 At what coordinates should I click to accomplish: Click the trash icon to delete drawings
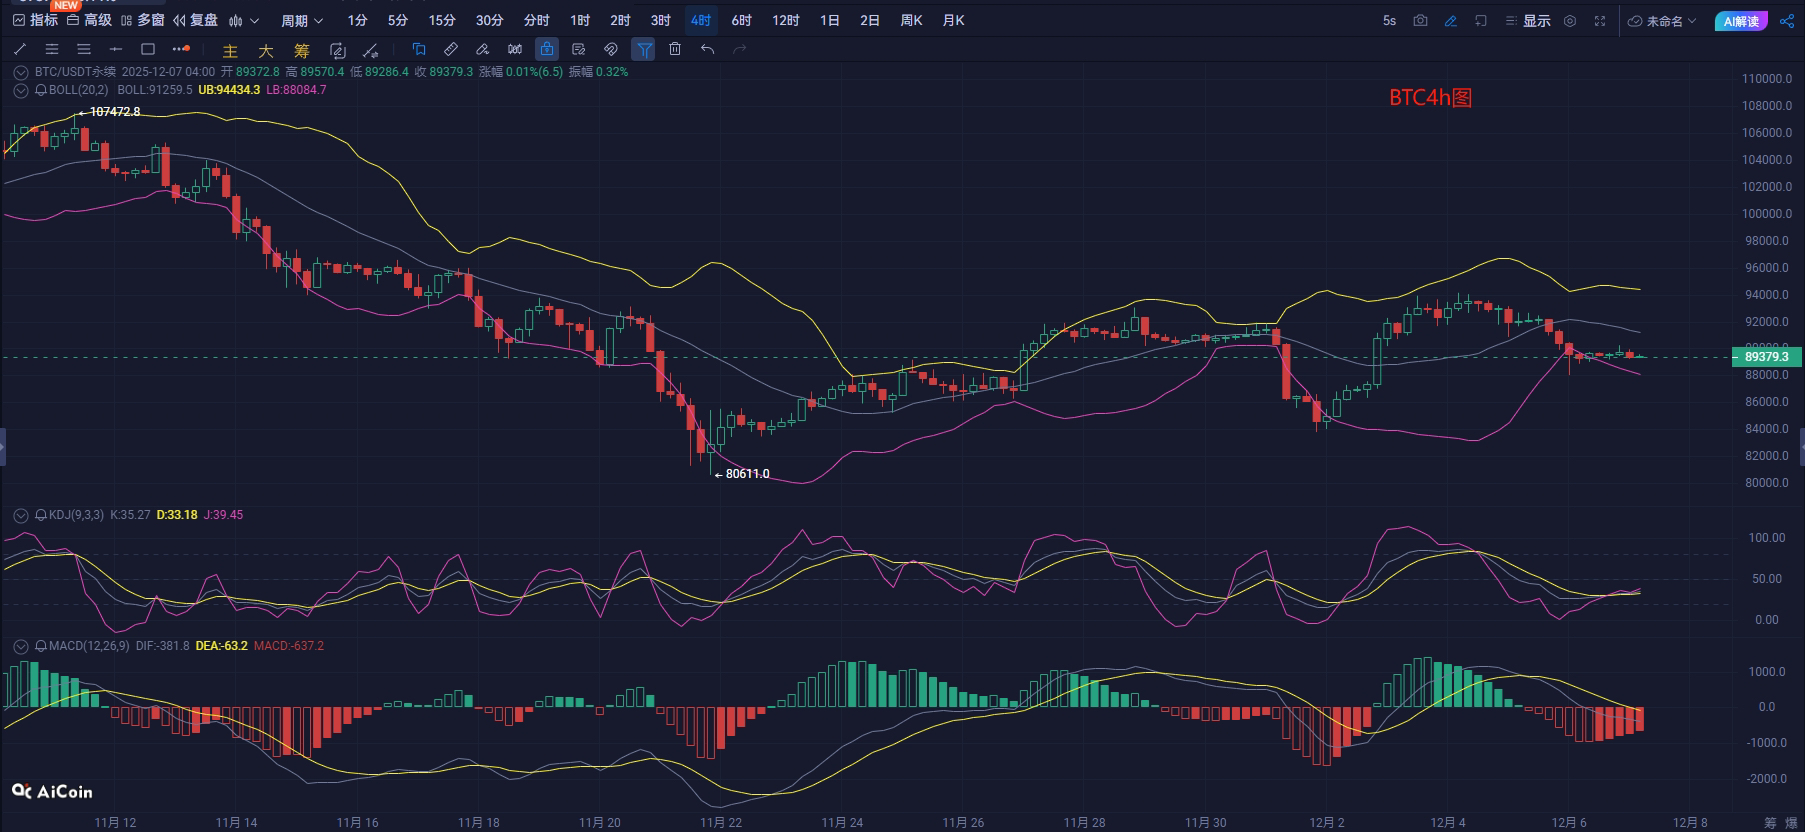675,49
